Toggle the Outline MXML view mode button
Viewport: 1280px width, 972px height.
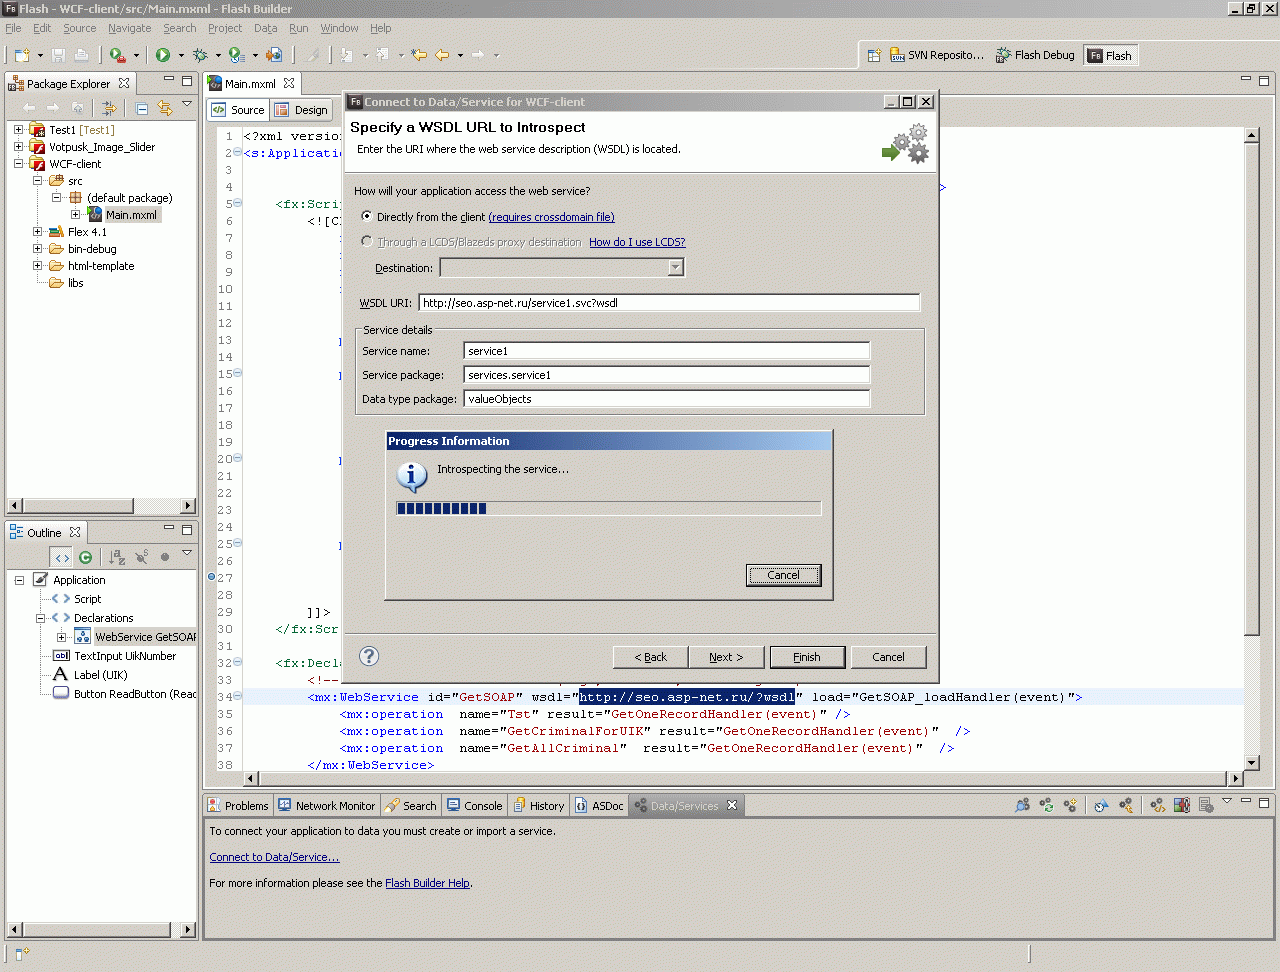62,557
